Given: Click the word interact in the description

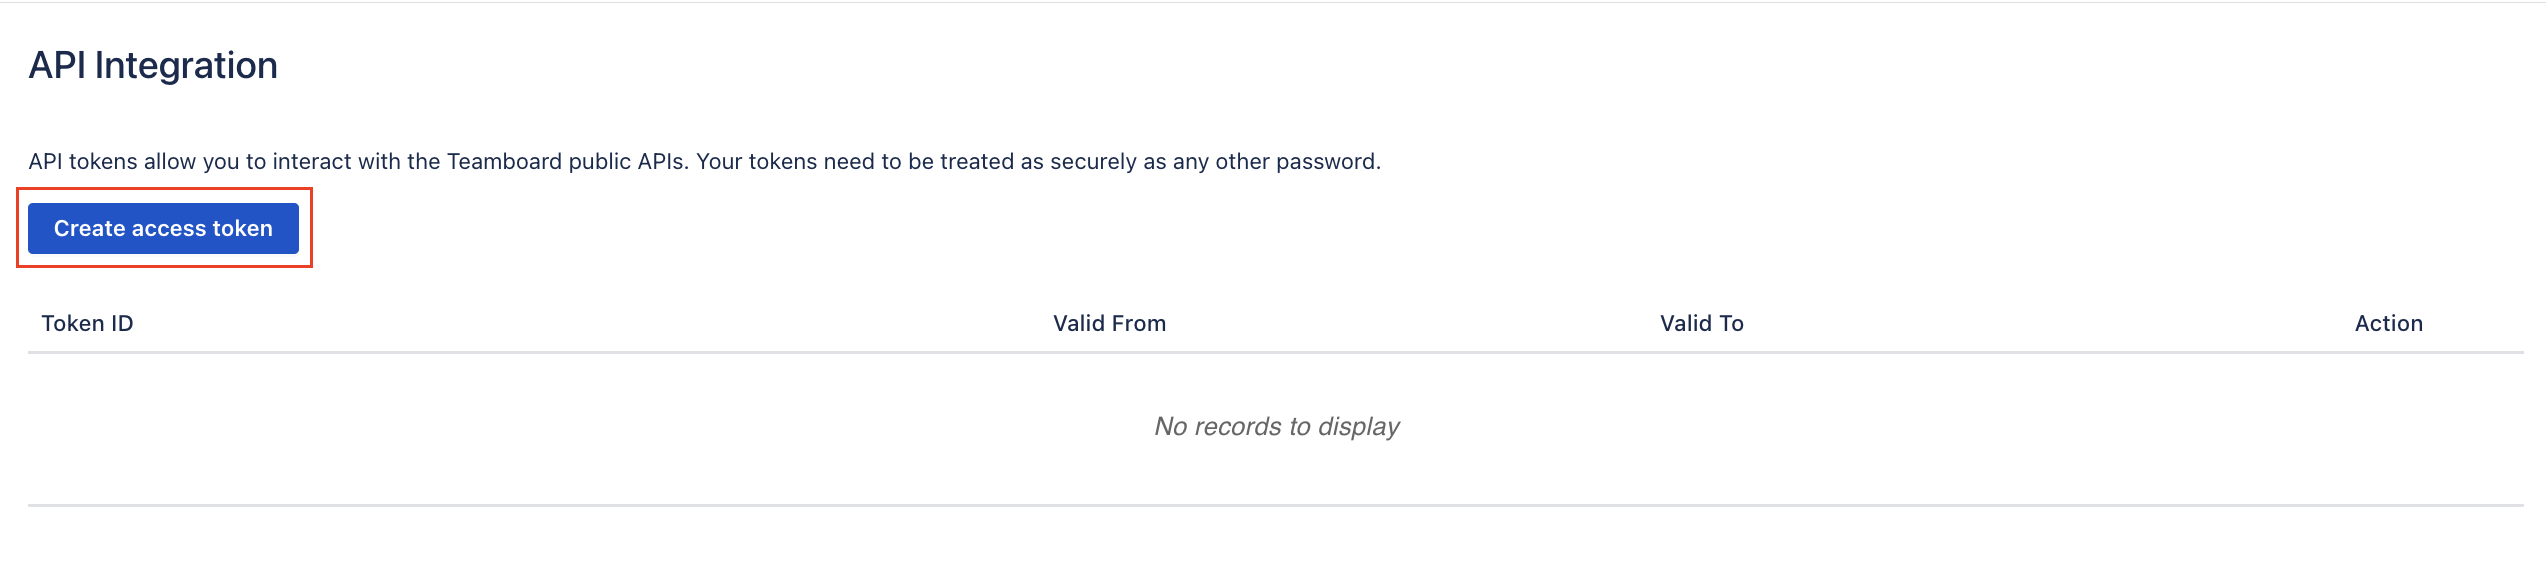Looking at the screenshot, I should pyautogui.click(x=312, y=162).
